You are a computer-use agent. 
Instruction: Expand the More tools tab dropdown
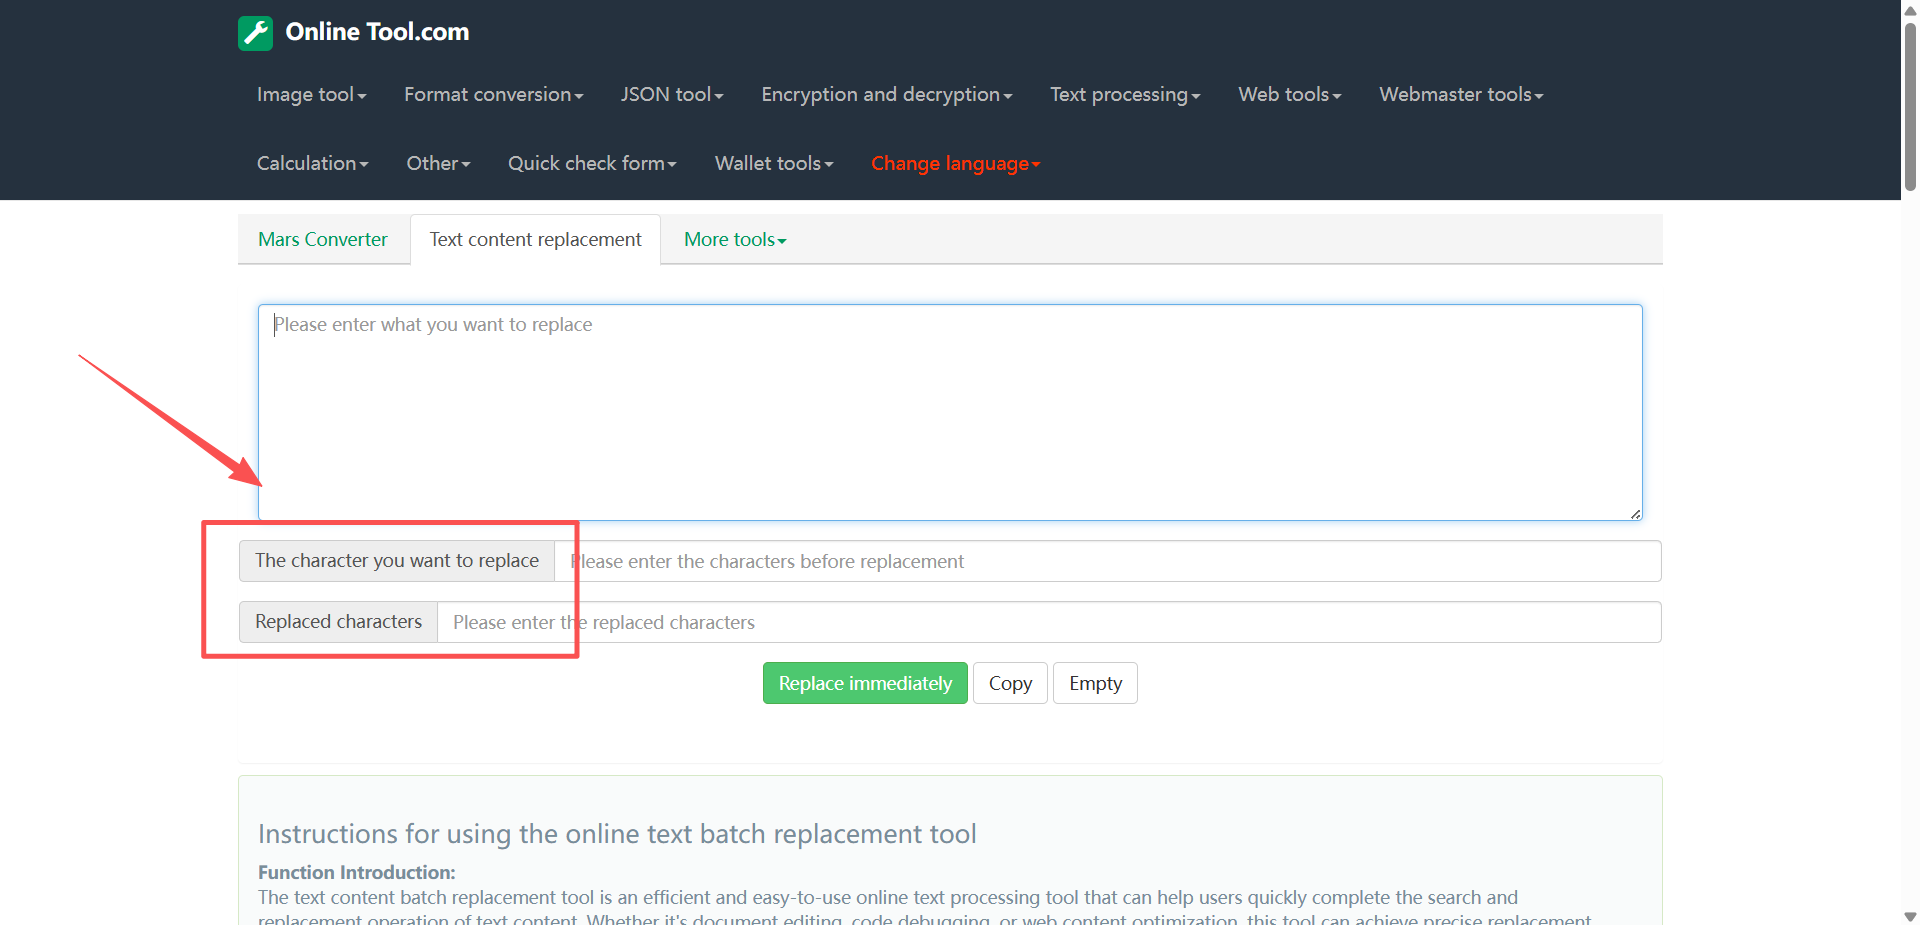[735, 240]
